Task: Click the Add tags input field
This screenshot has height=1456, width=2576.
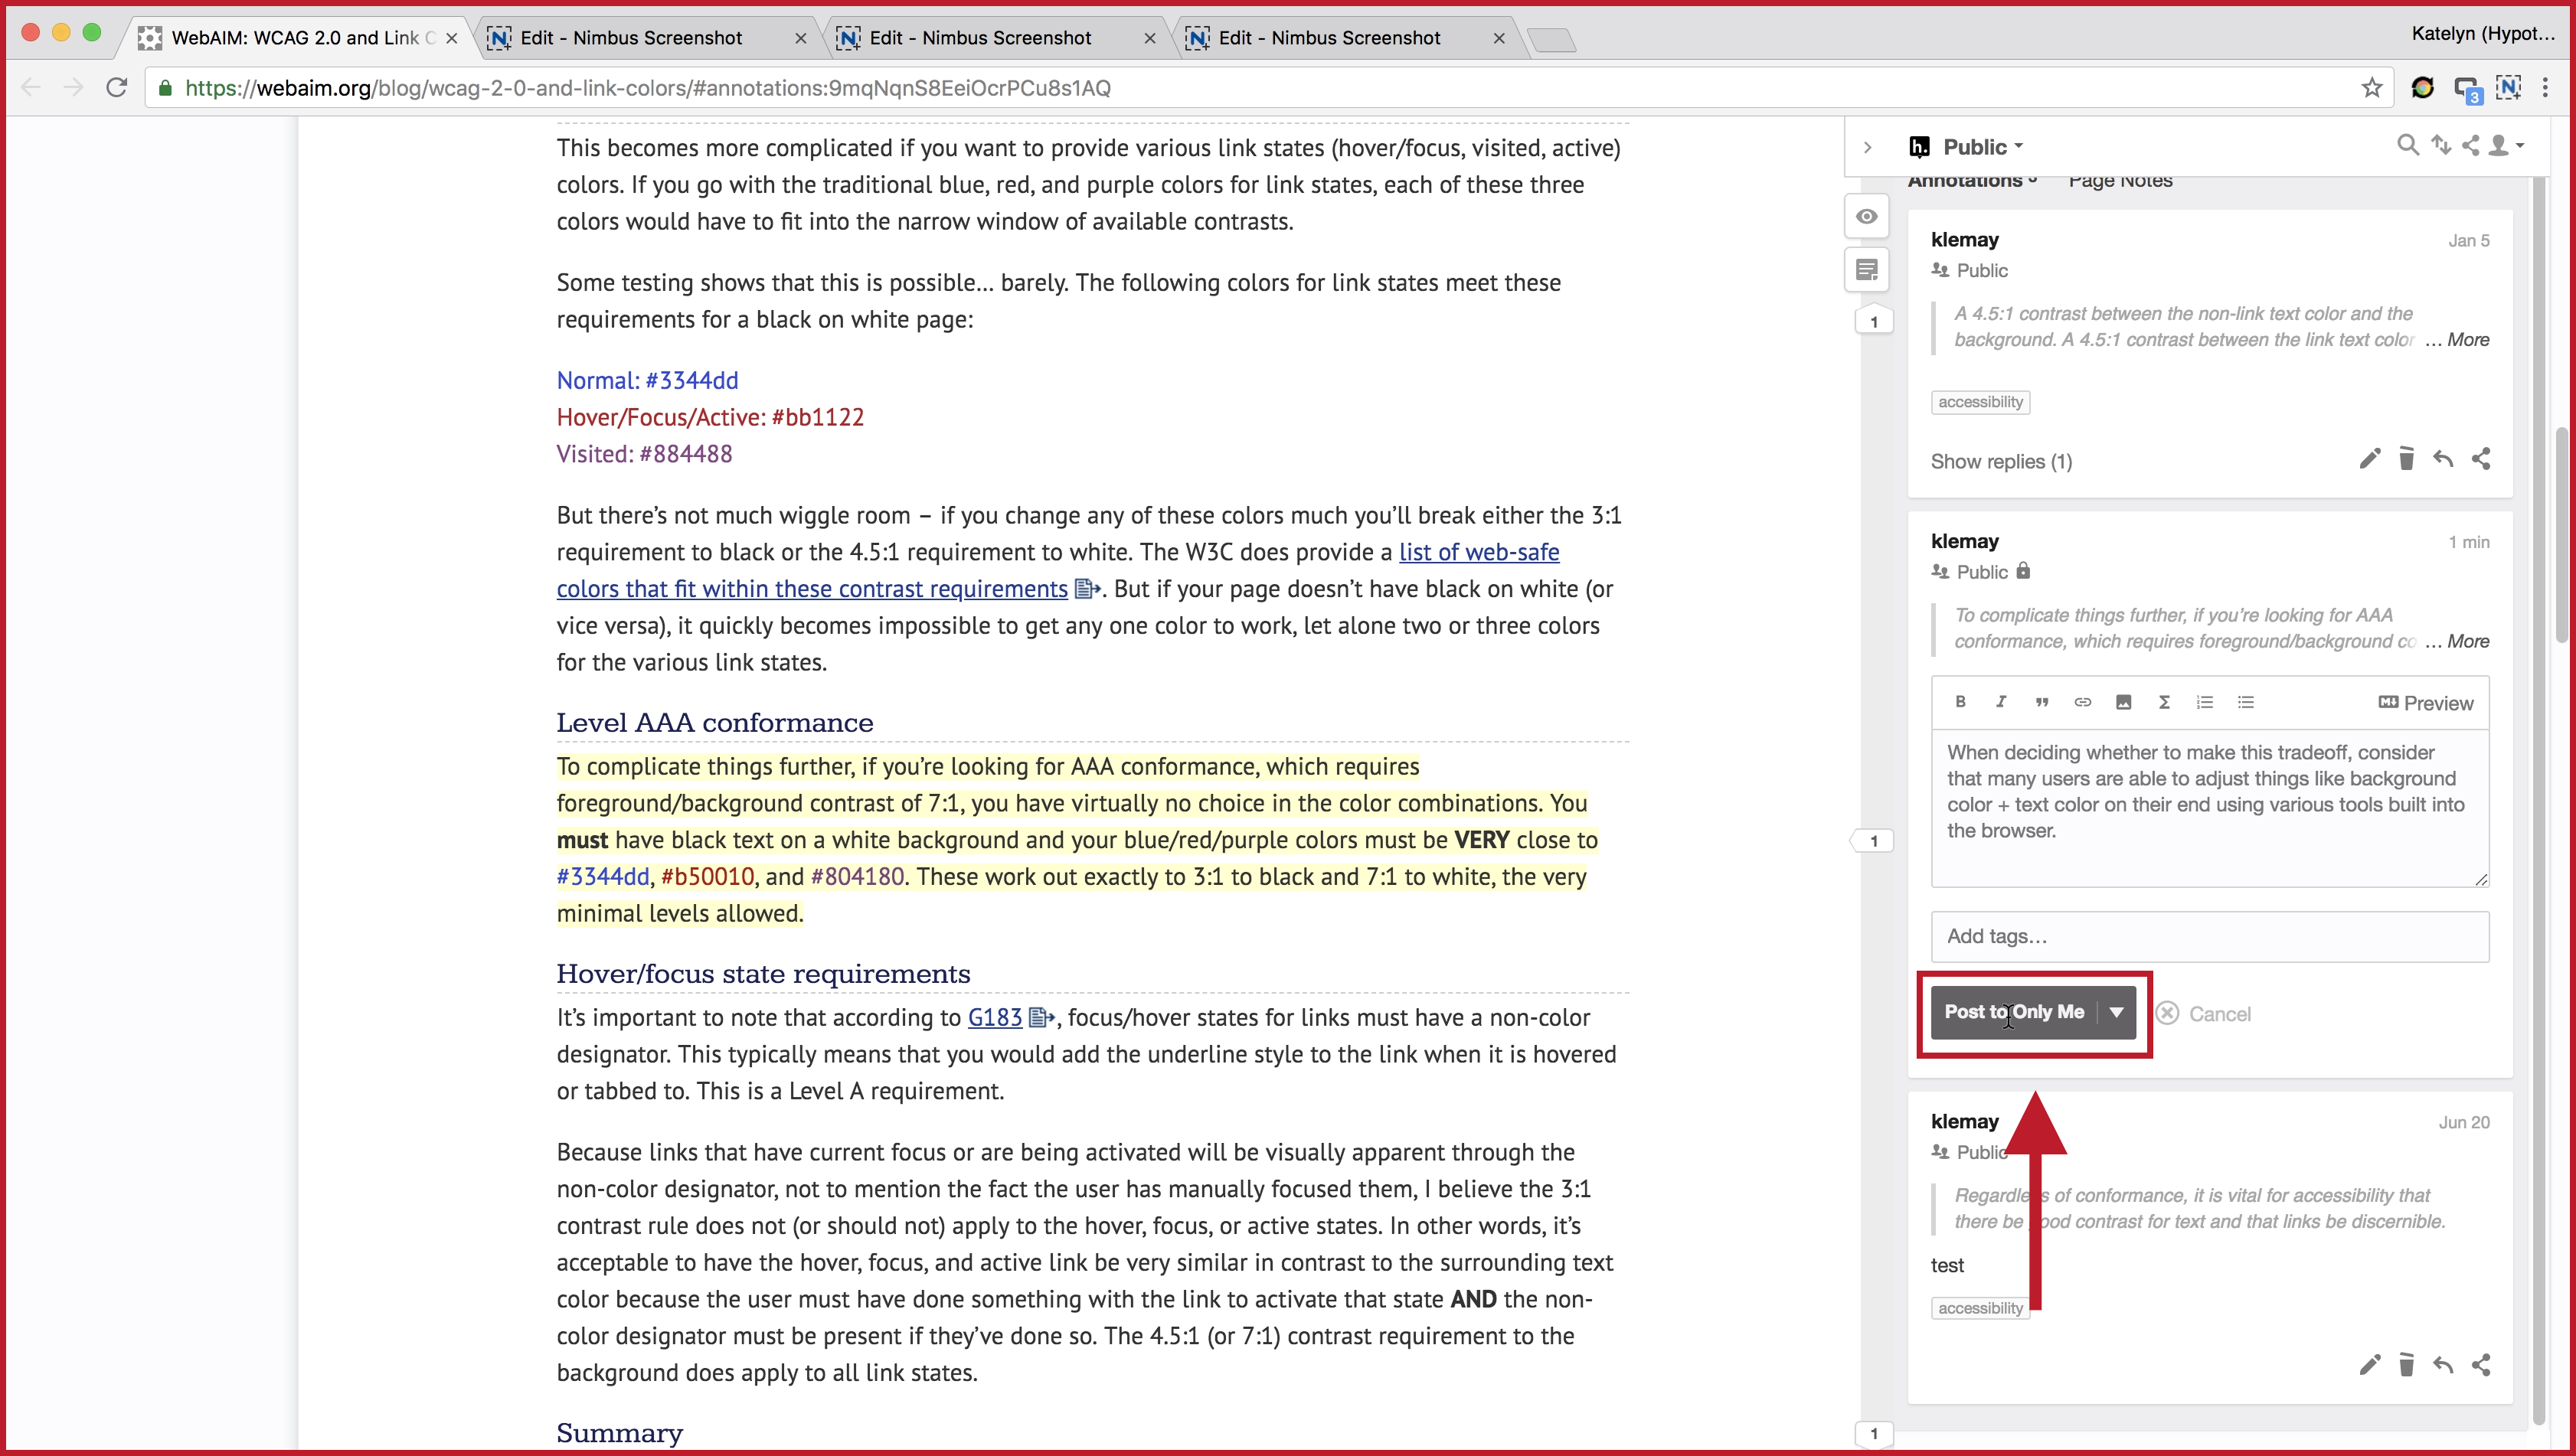Action: click(x=2210, y=936)
